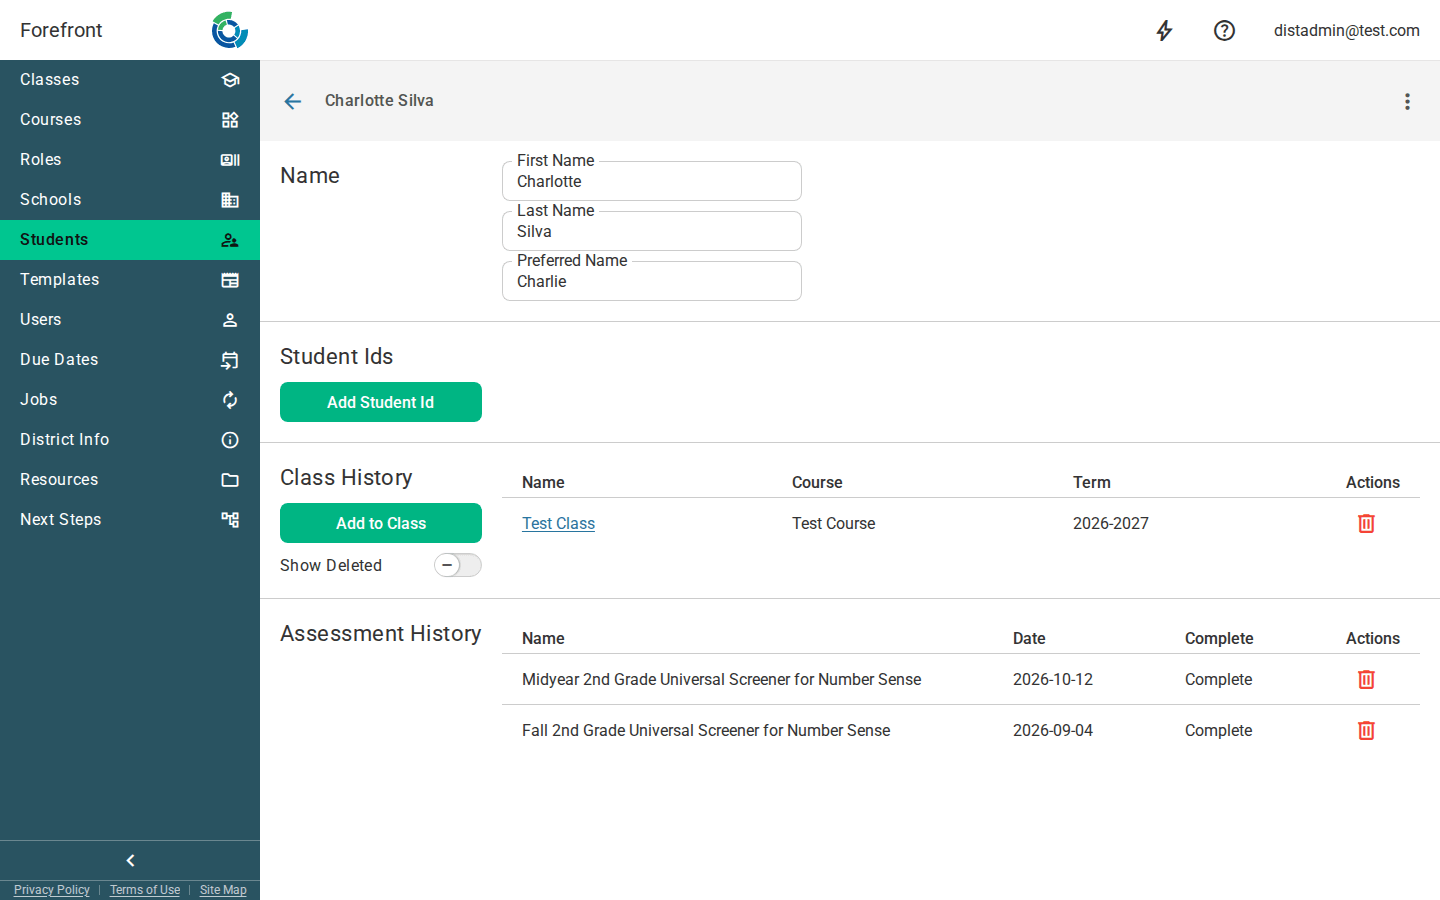Open the help question mark icon
1440x900 pixels.
pos(1224,31)
